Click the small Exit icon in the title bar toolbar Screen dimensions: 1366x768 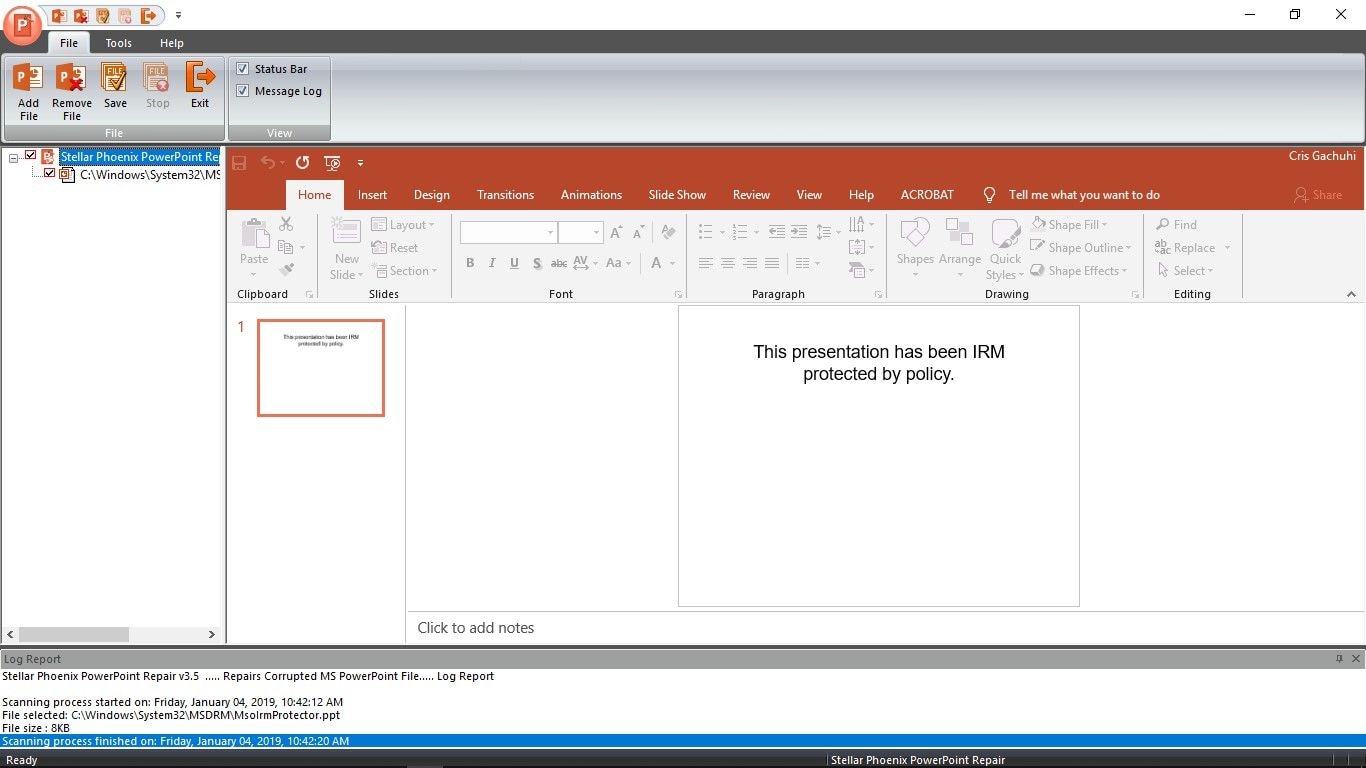click(149, 15)
